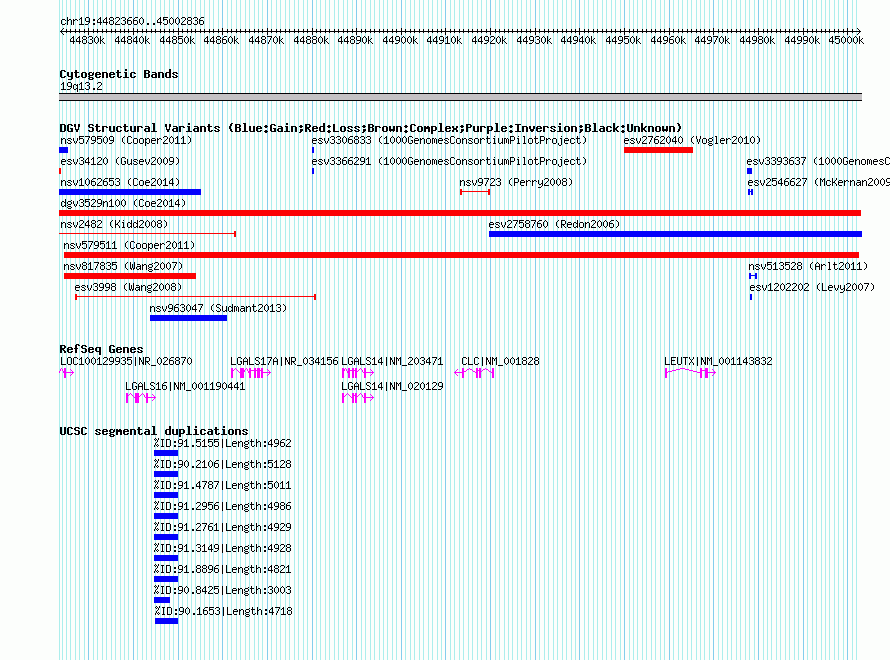Click segmental duplication bar Length:4718
Screen dimensions: 890x660
tap(166, 621)
